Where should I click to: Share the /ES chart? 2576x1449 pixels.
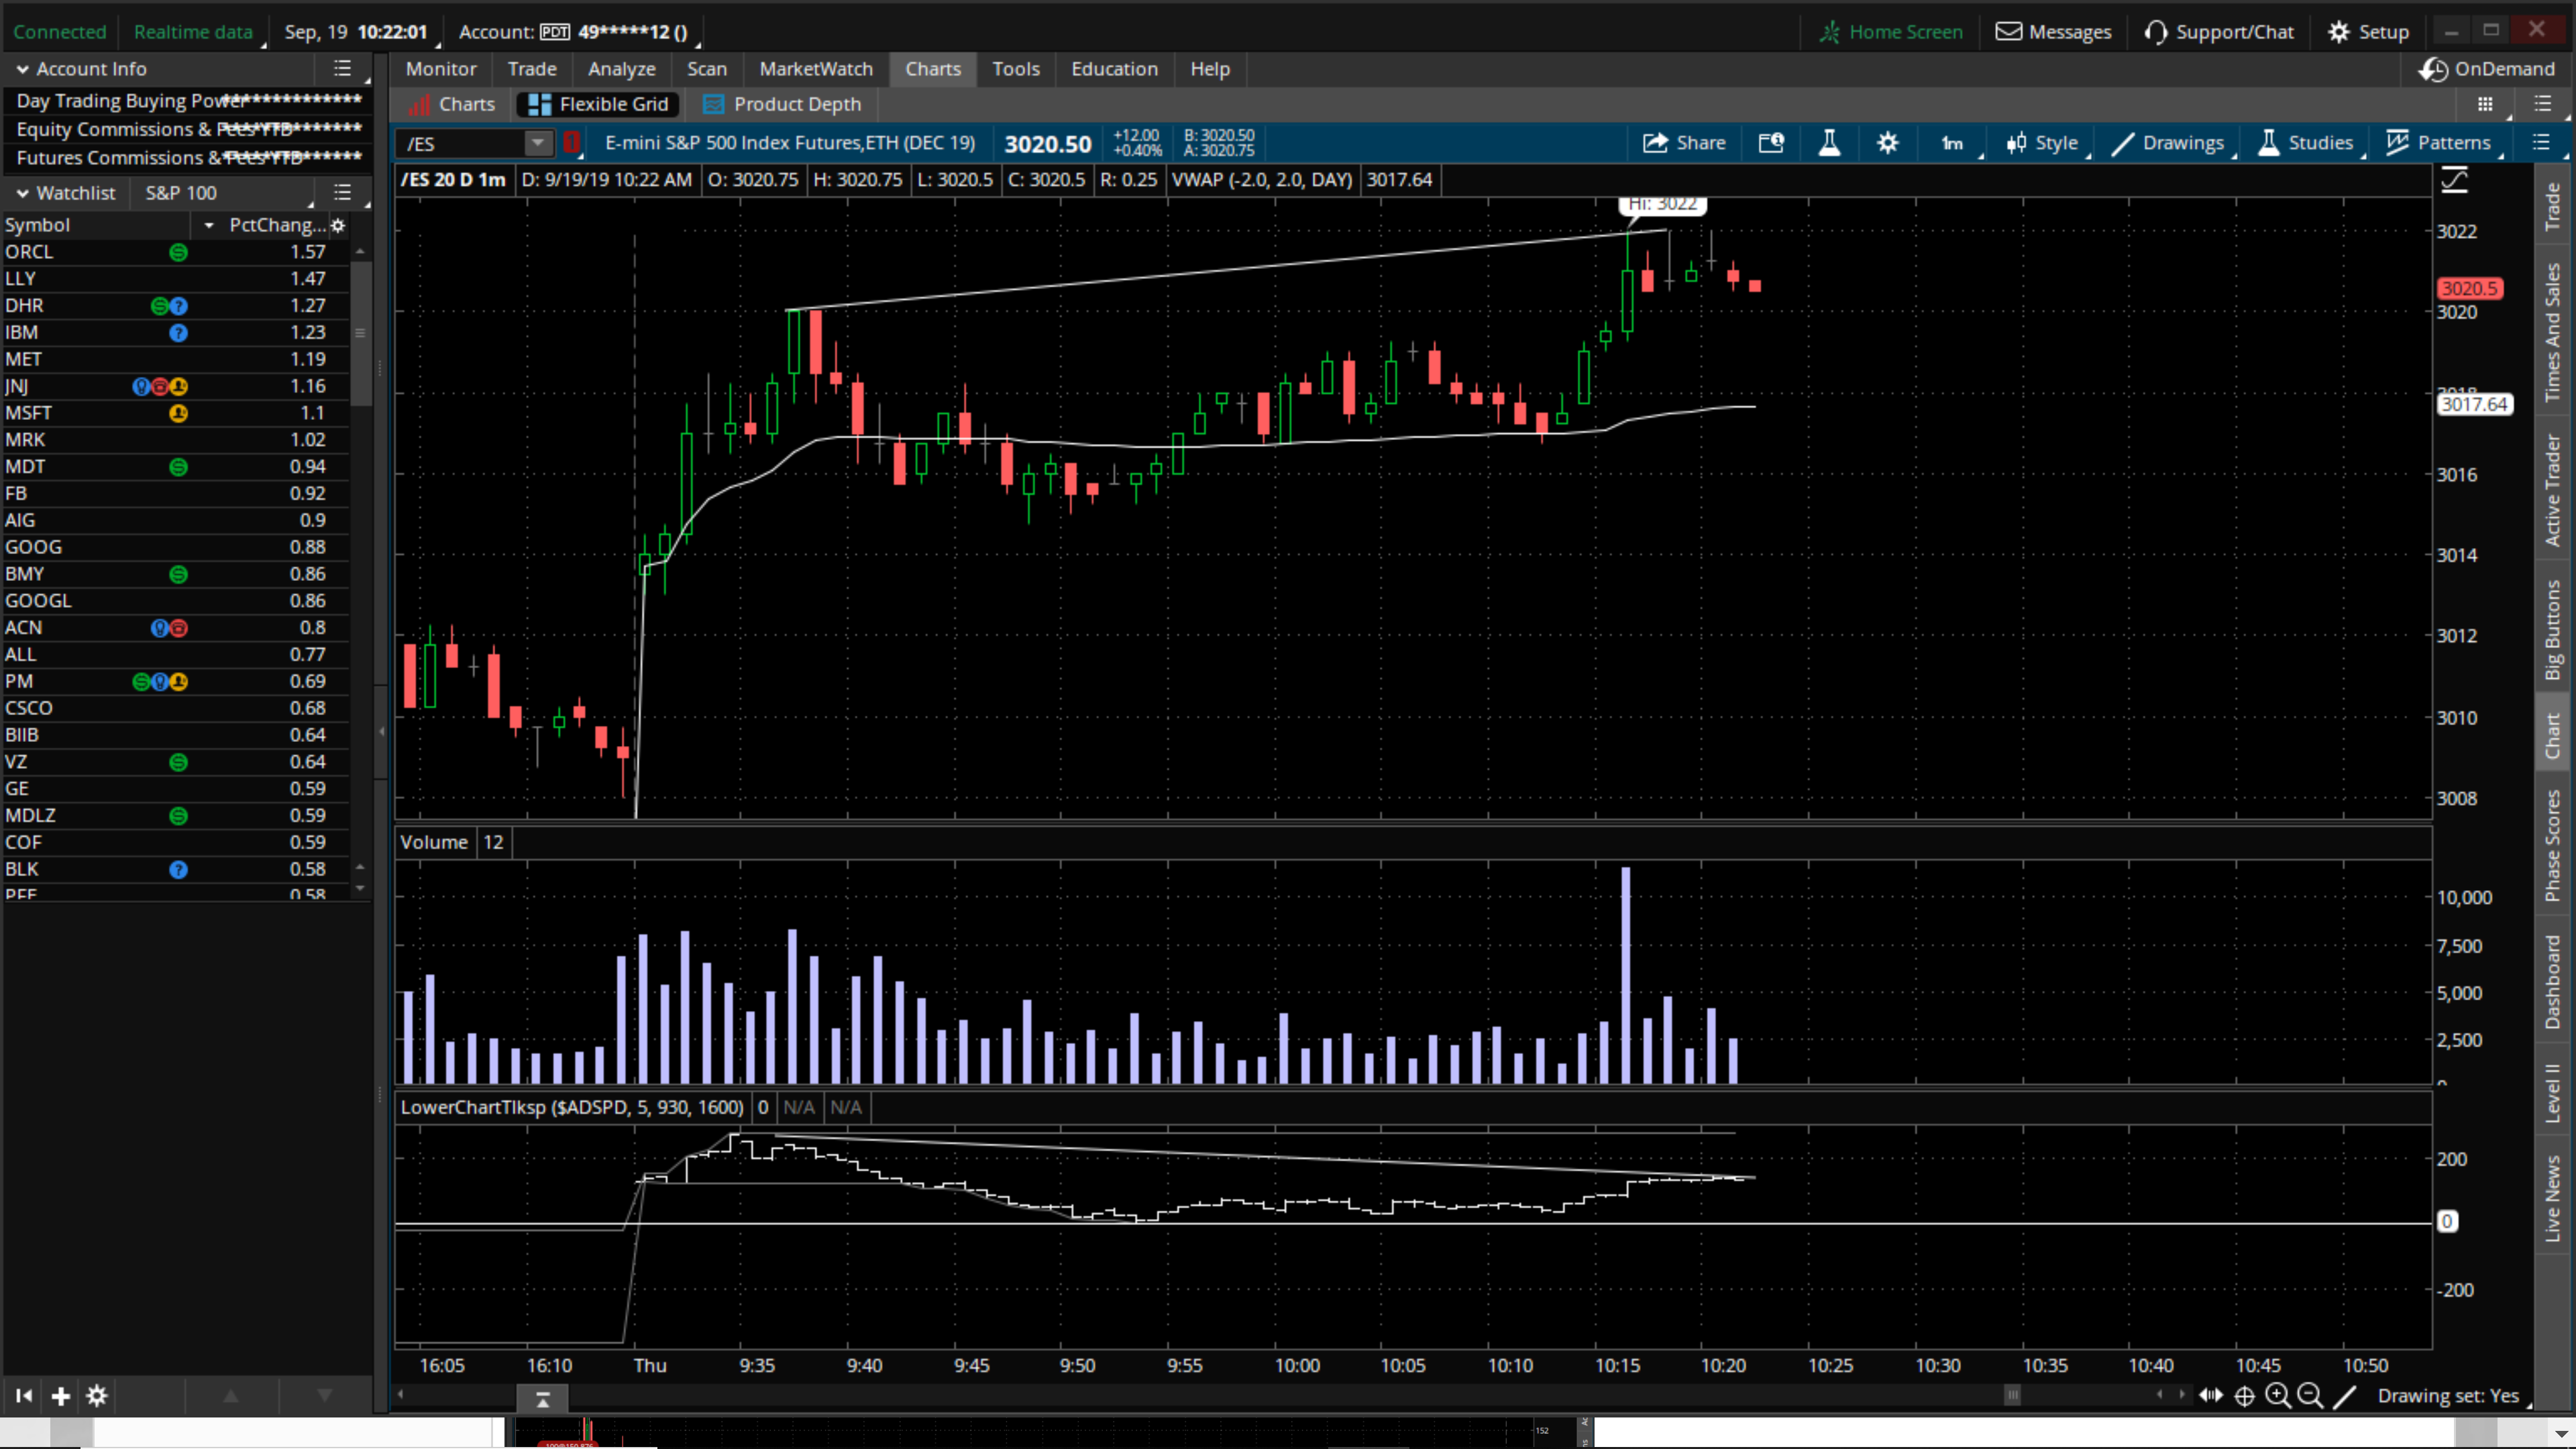click(x=1684, y=143)
